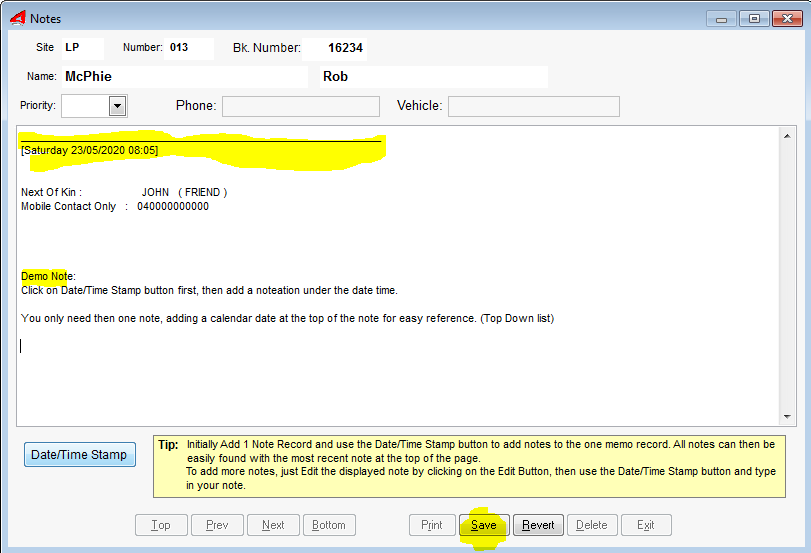Save the note record
Screen dimensions: 811x553
point(484,525)
